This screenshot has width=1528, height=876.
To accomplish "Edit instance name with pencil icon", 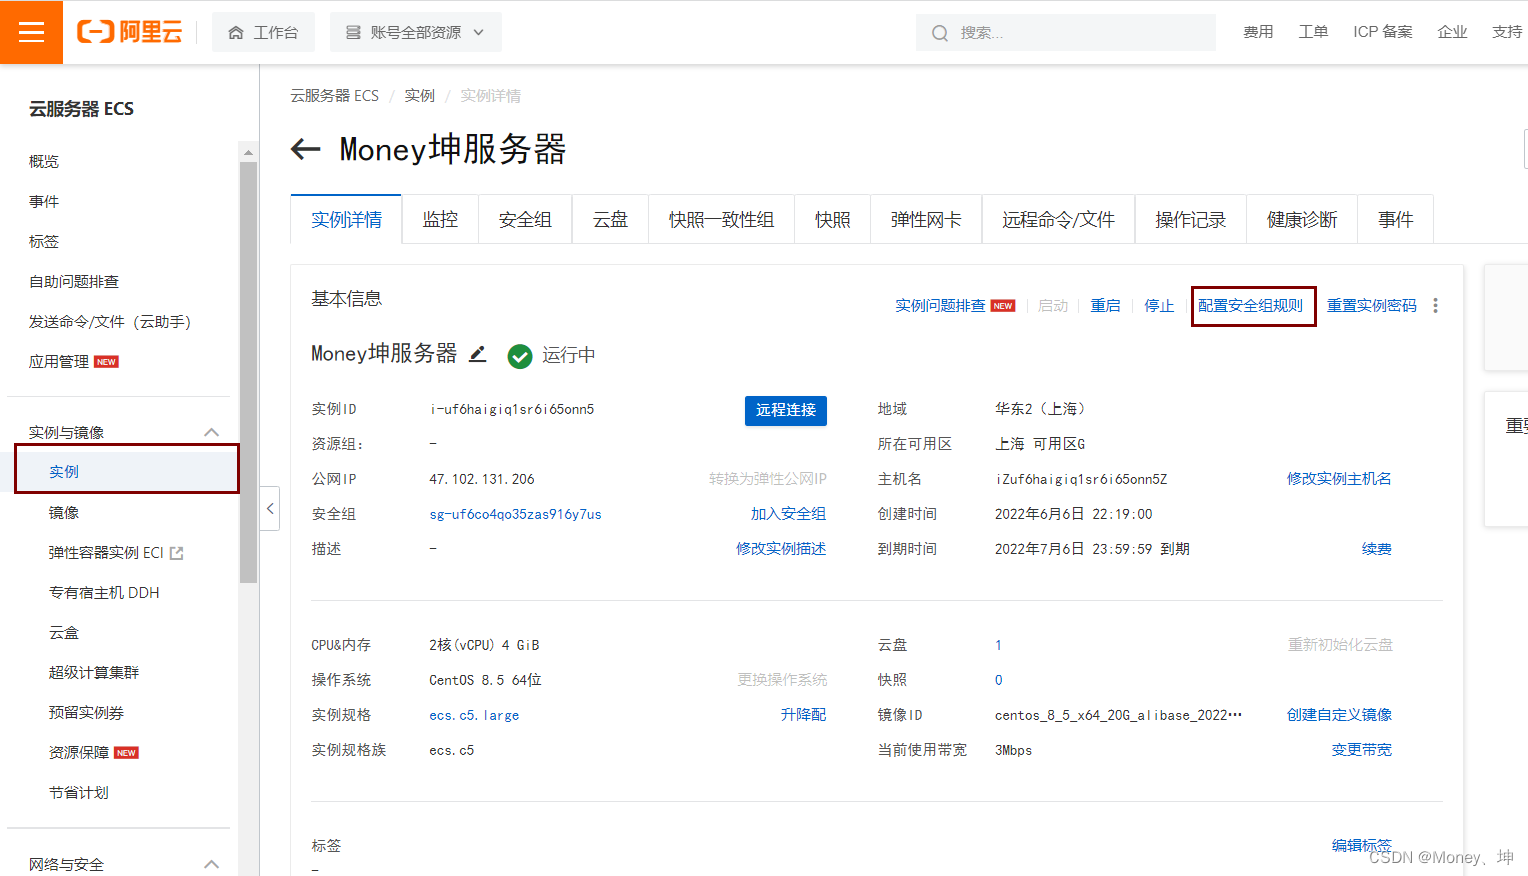I will [x=478, y=354].
